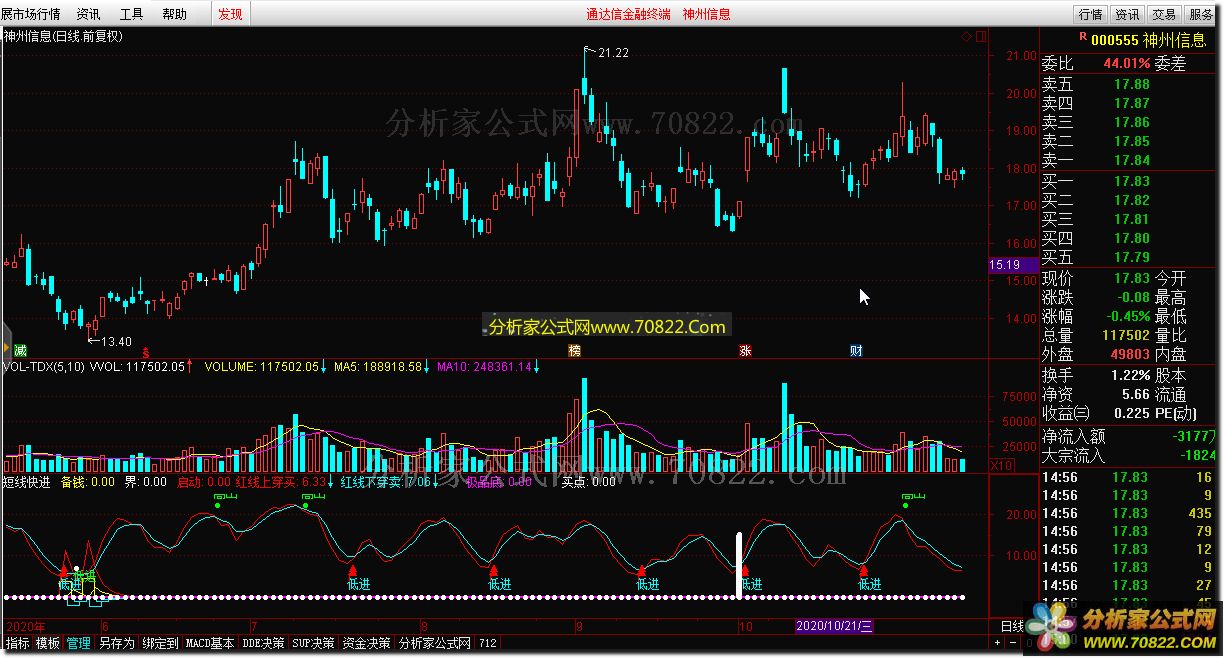Click the red $ marker on the chart
The height and width of the screenshot is (658, 1225).
pyautogui.click(x=146, y=351)
